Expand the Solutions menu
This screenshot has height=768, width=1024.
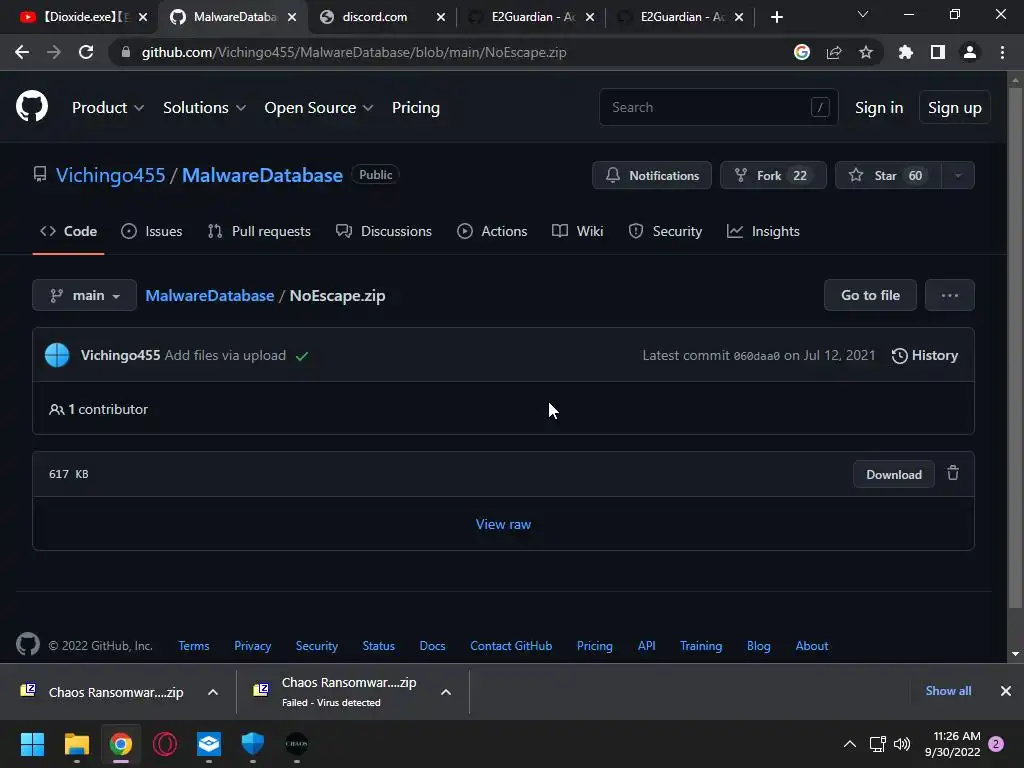click(x=204, y=108)
